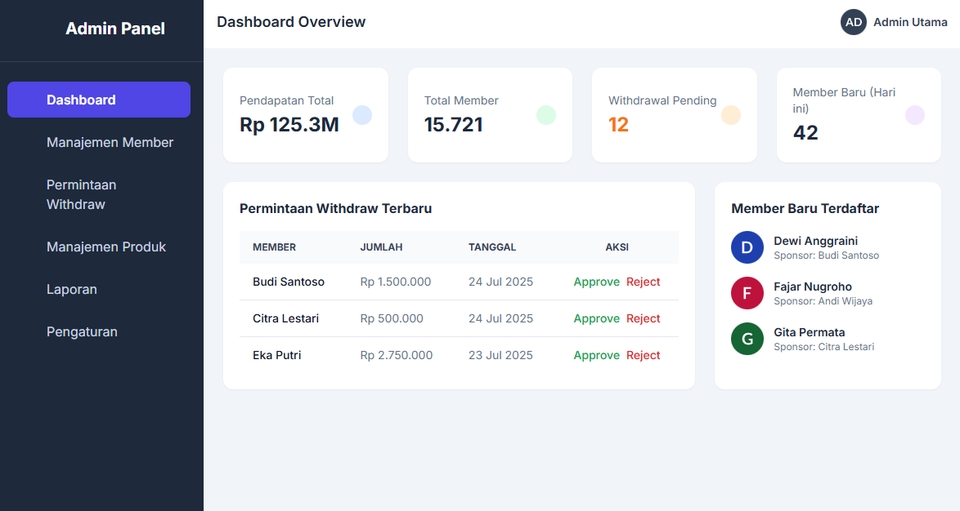Open Manajemen Produk section
Screen dimensions: 960x511
pos(106,247)
